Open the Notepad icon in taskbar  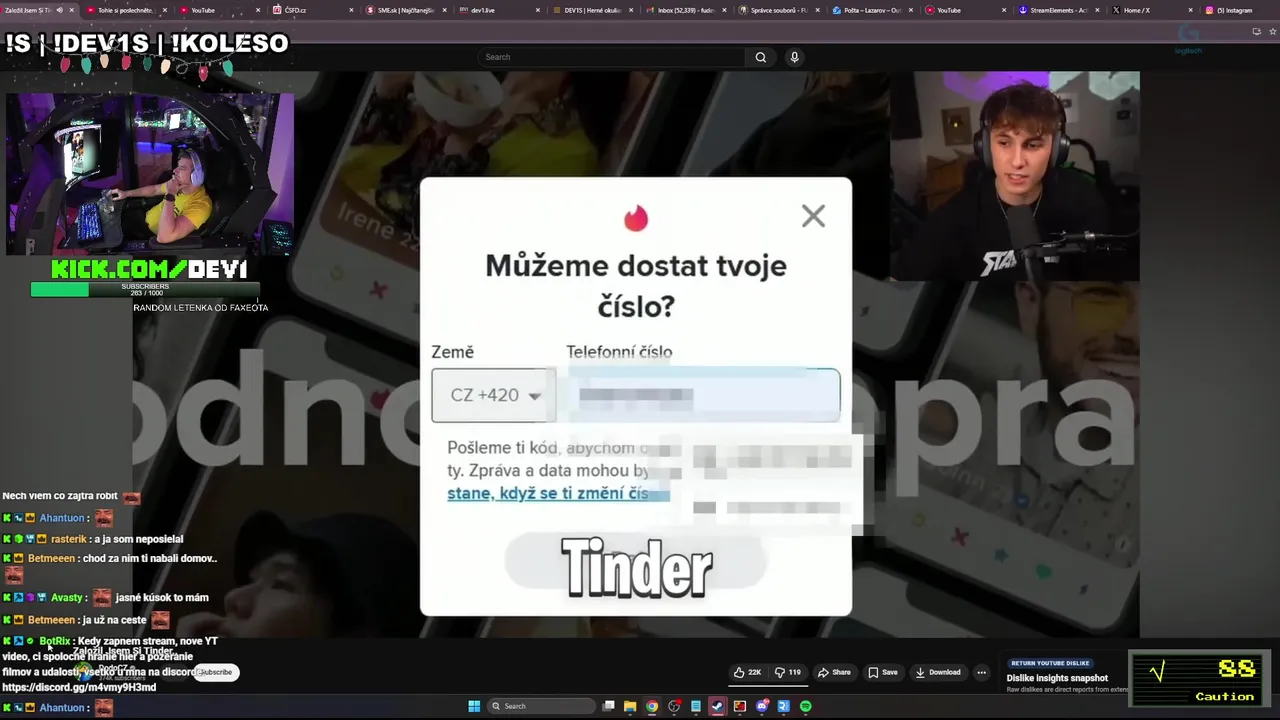click(x=696, y=706)
